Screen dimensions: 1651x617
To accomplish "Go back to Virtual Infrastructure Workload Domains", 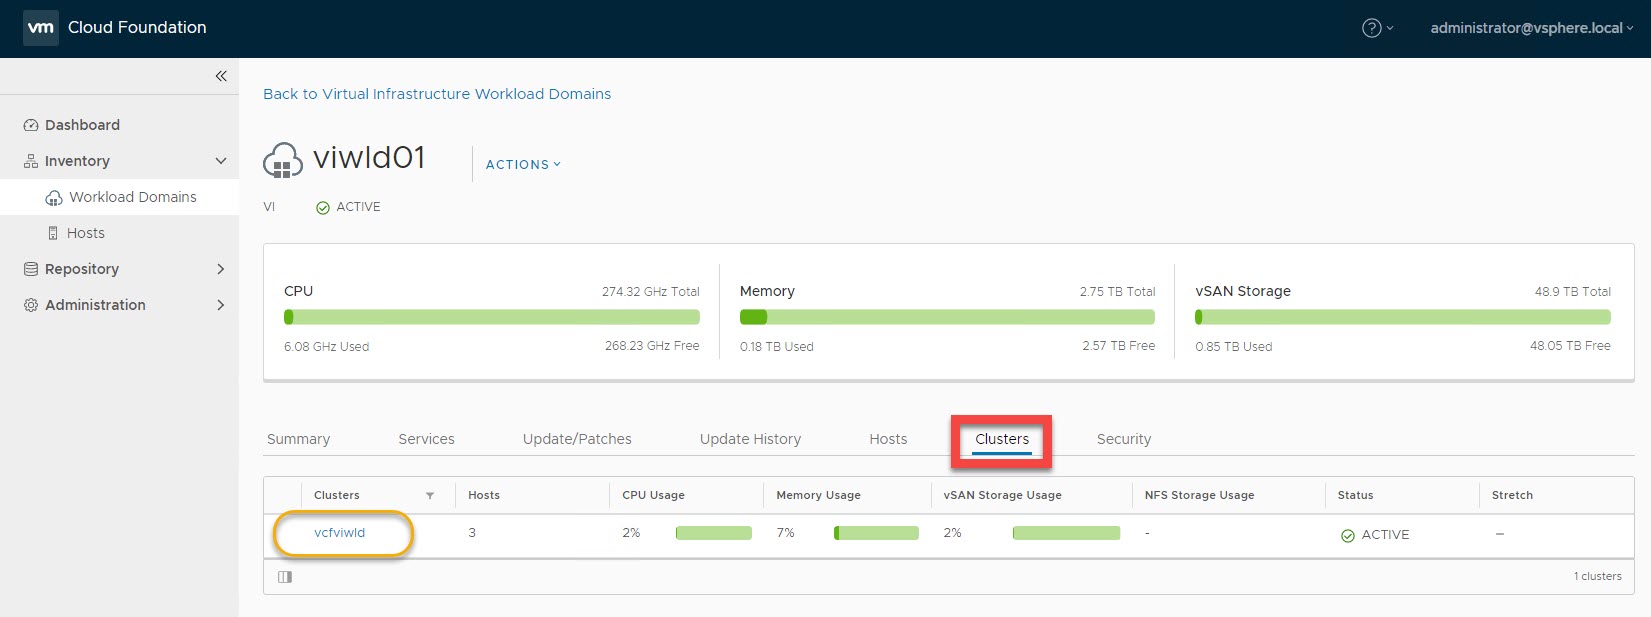I will 437,94.
